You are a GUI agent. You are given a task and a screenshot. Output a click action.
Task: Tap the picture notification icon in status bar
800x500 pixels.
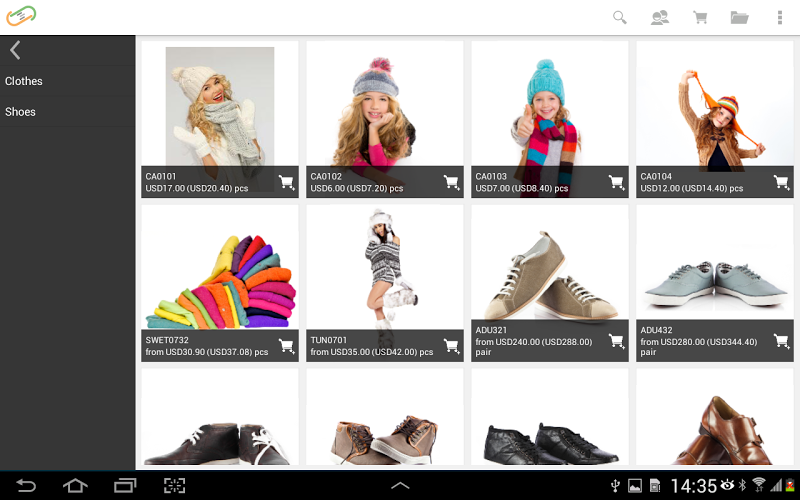point(635,486)
